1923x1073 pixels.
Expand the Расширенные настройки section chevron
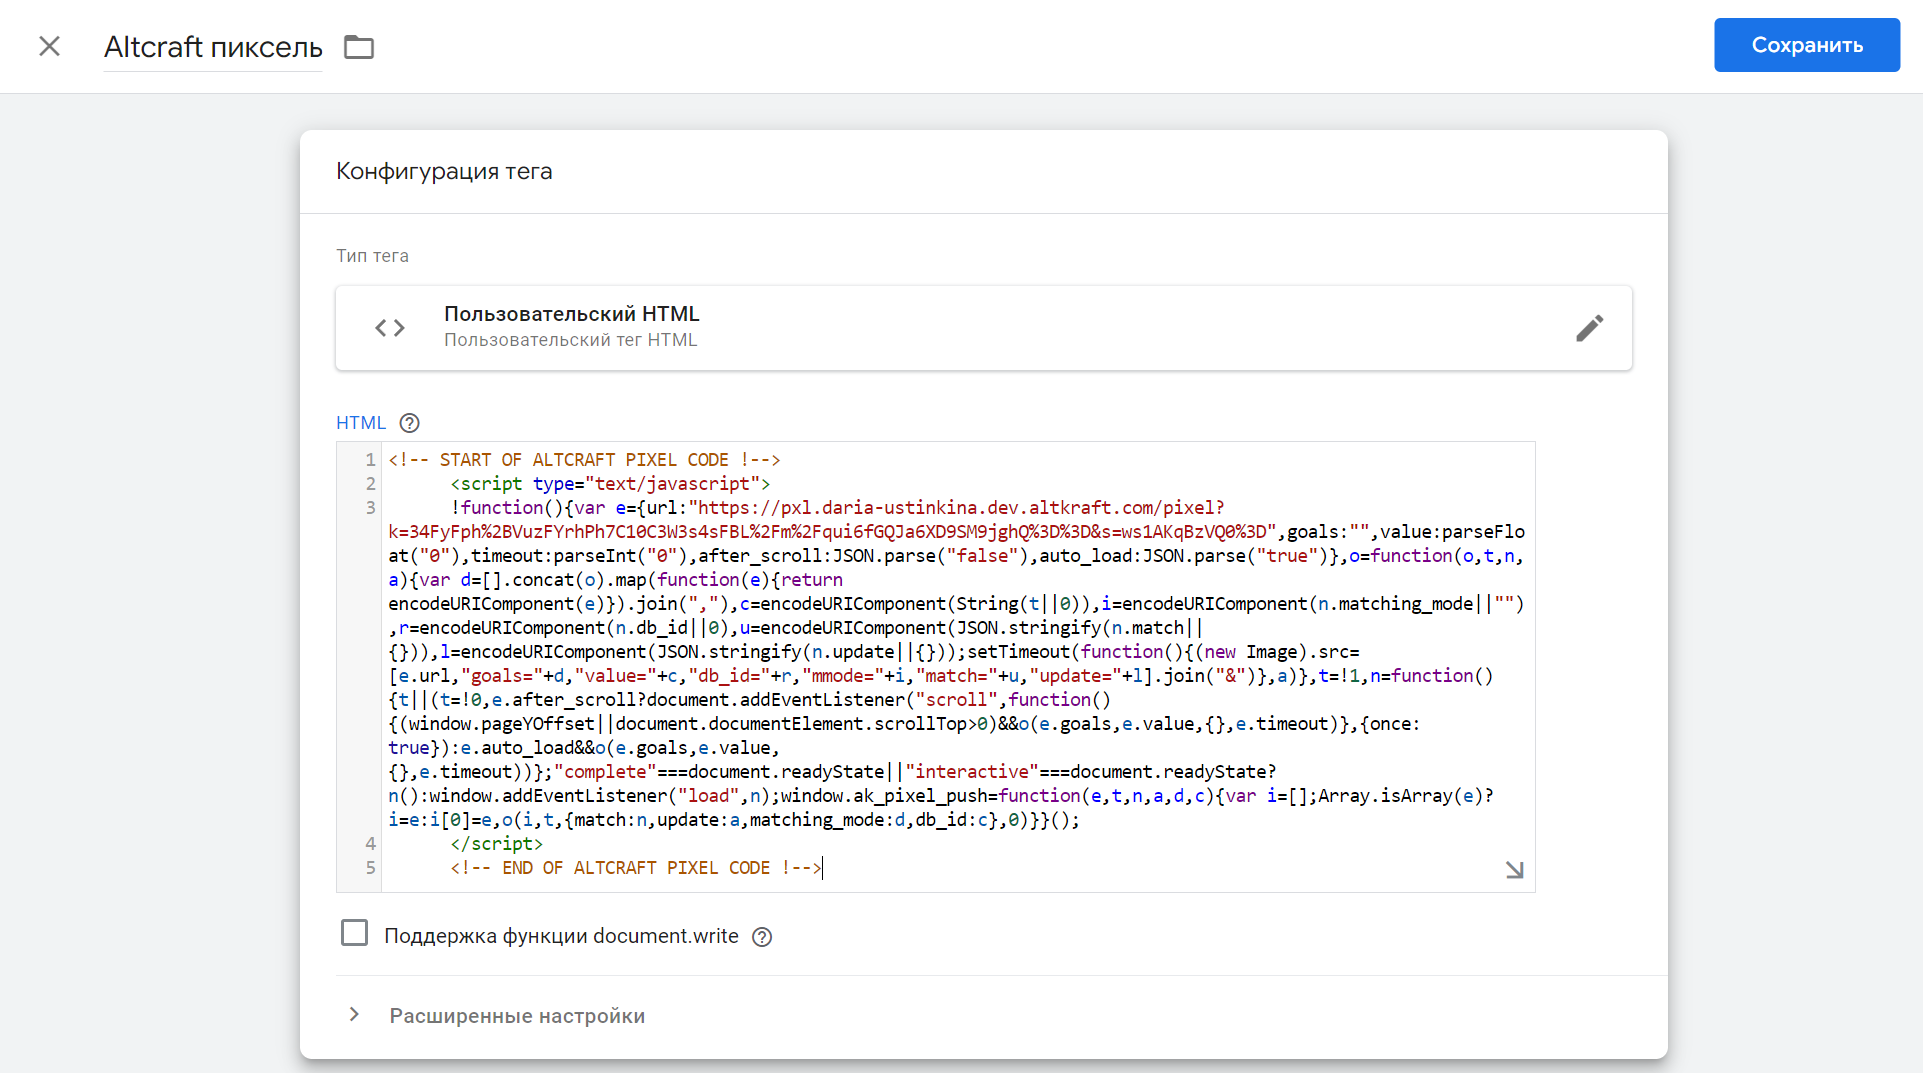click(354, 1015)
